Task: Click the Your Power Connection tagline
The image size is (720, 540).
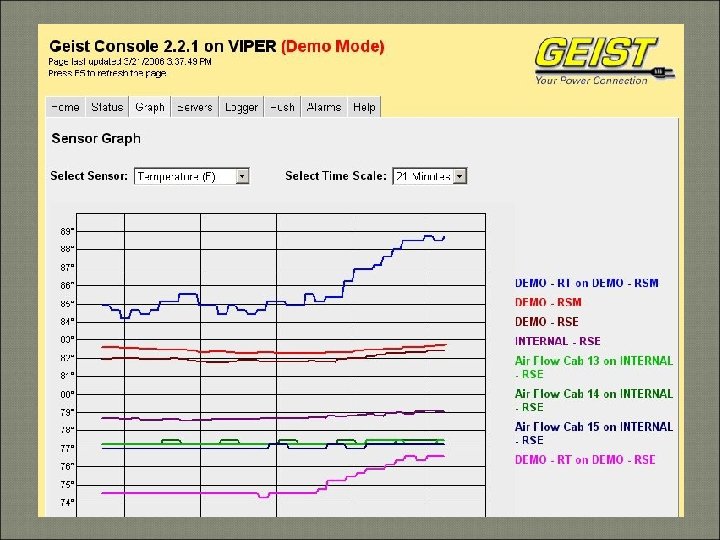Action: pos(591,80)
